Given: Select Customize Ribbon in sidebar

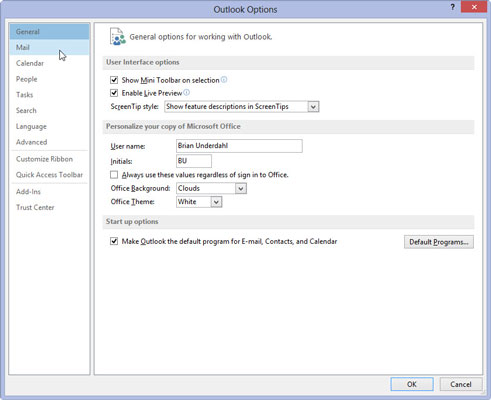Looking at the screenshot, I should click(49, 159).
